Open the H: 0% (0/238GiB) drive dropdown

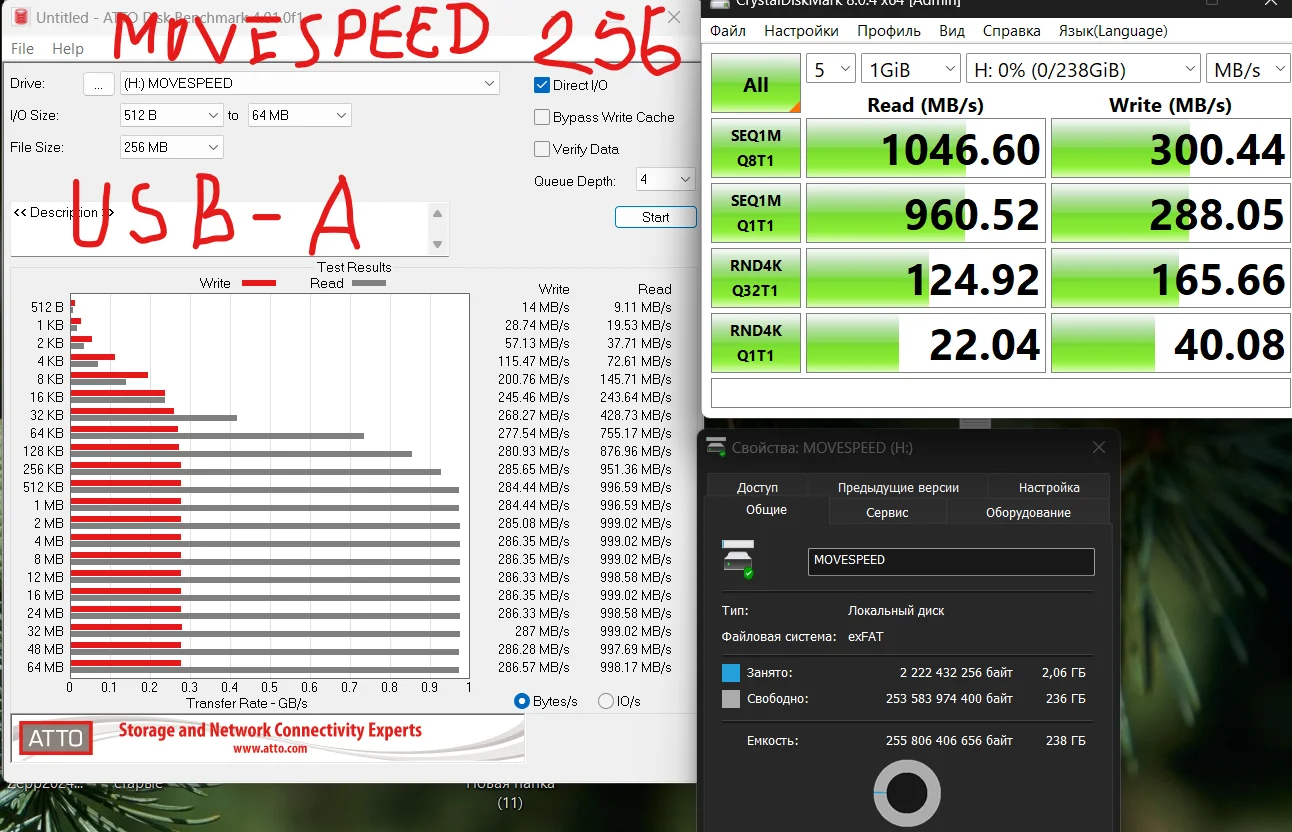pyautogui.click(x=1083, y=69)
